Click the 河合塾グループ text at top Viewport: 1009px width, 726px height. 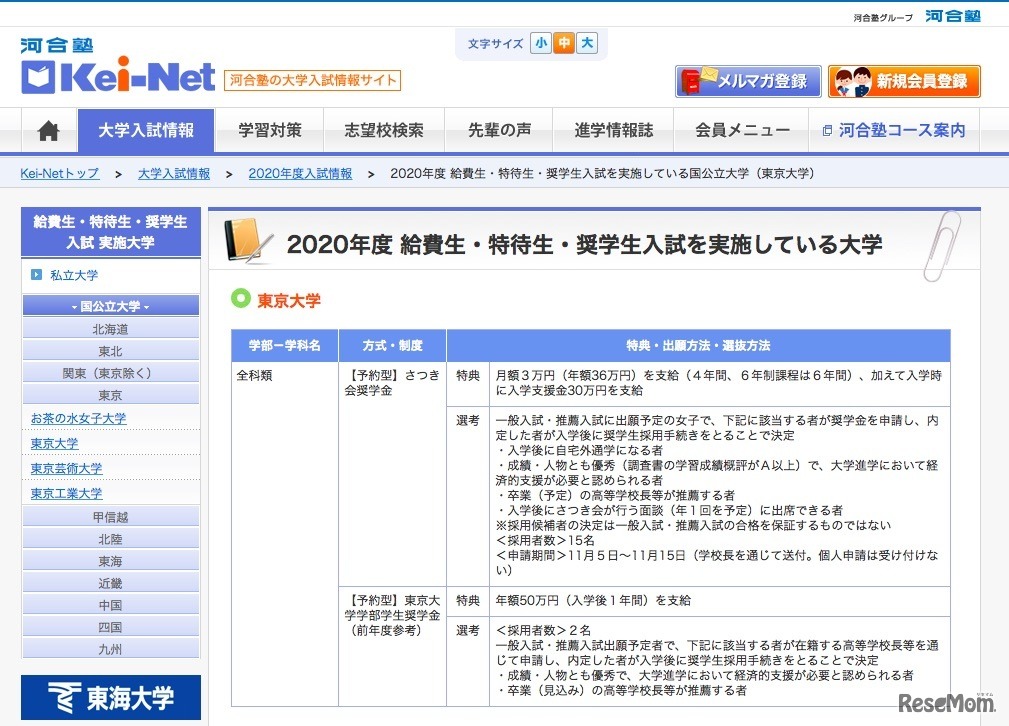(883, 17)
